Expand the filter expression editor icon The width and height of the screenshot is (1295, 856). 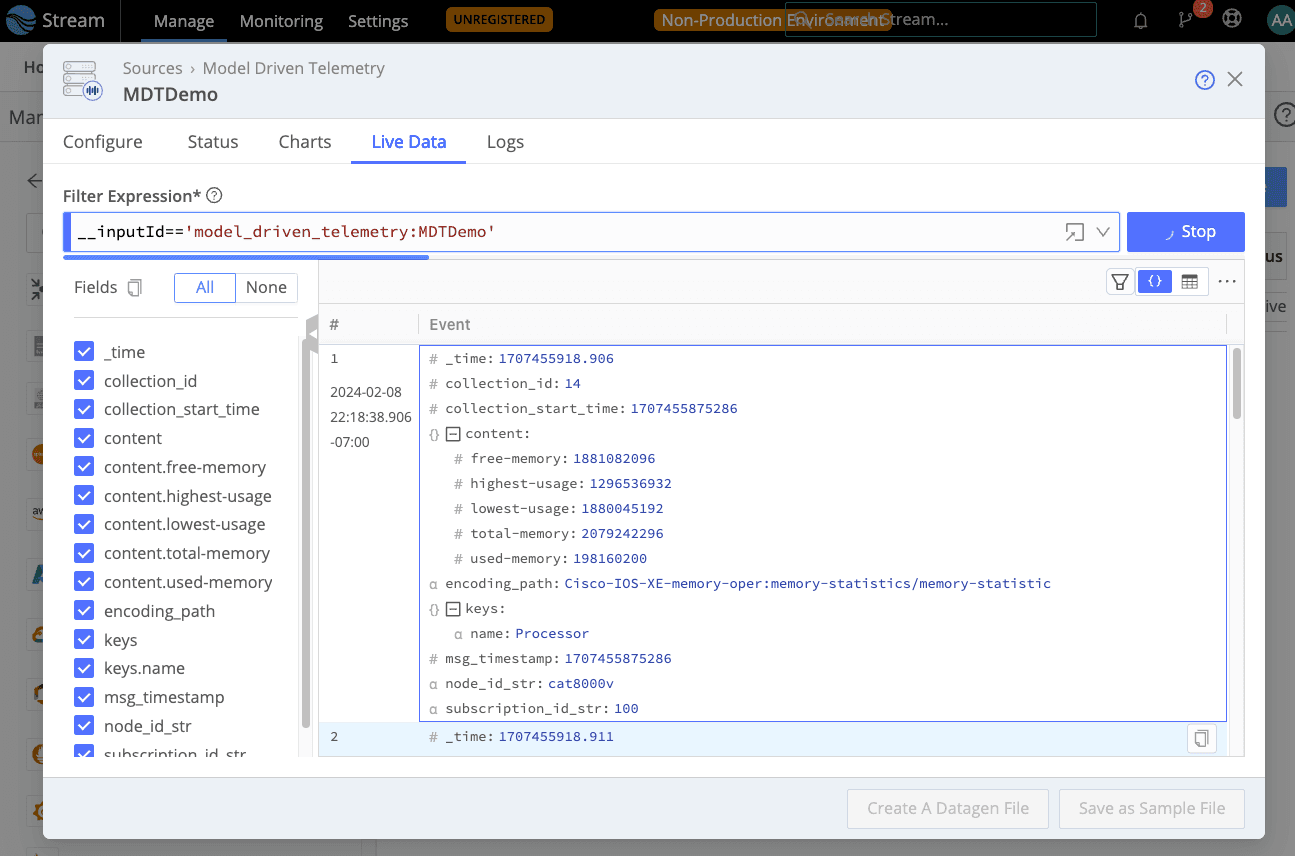1074,232
